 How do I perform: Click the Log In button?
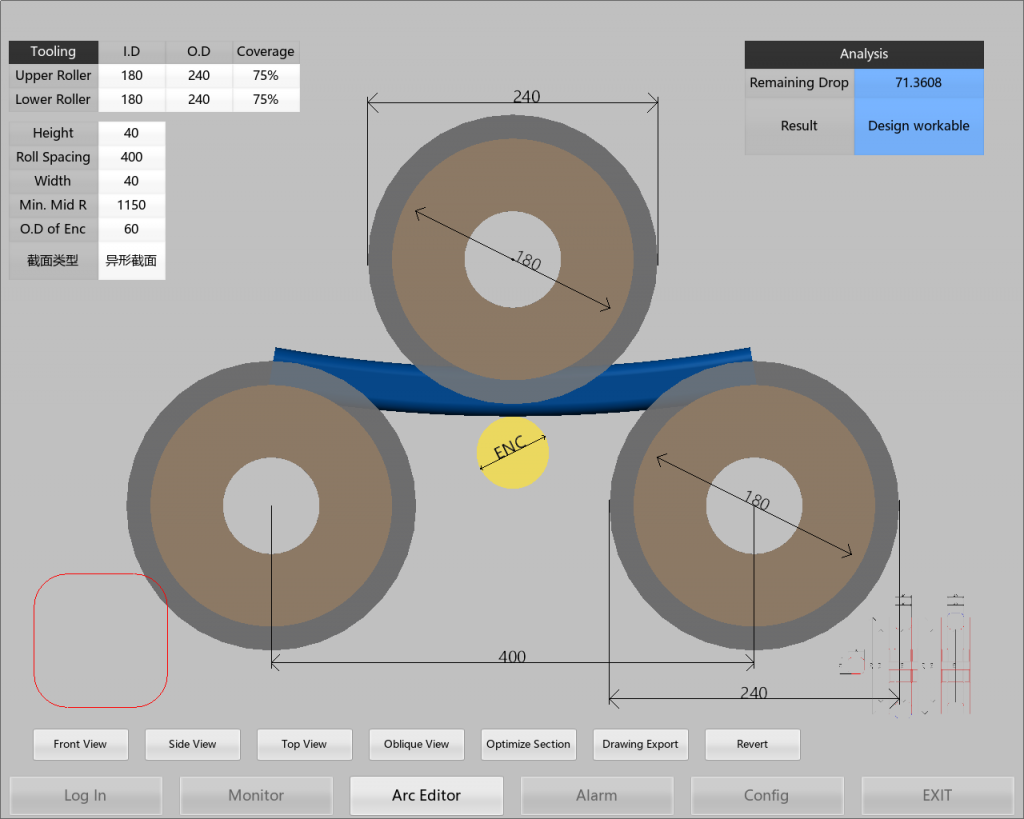pos(85,796)
